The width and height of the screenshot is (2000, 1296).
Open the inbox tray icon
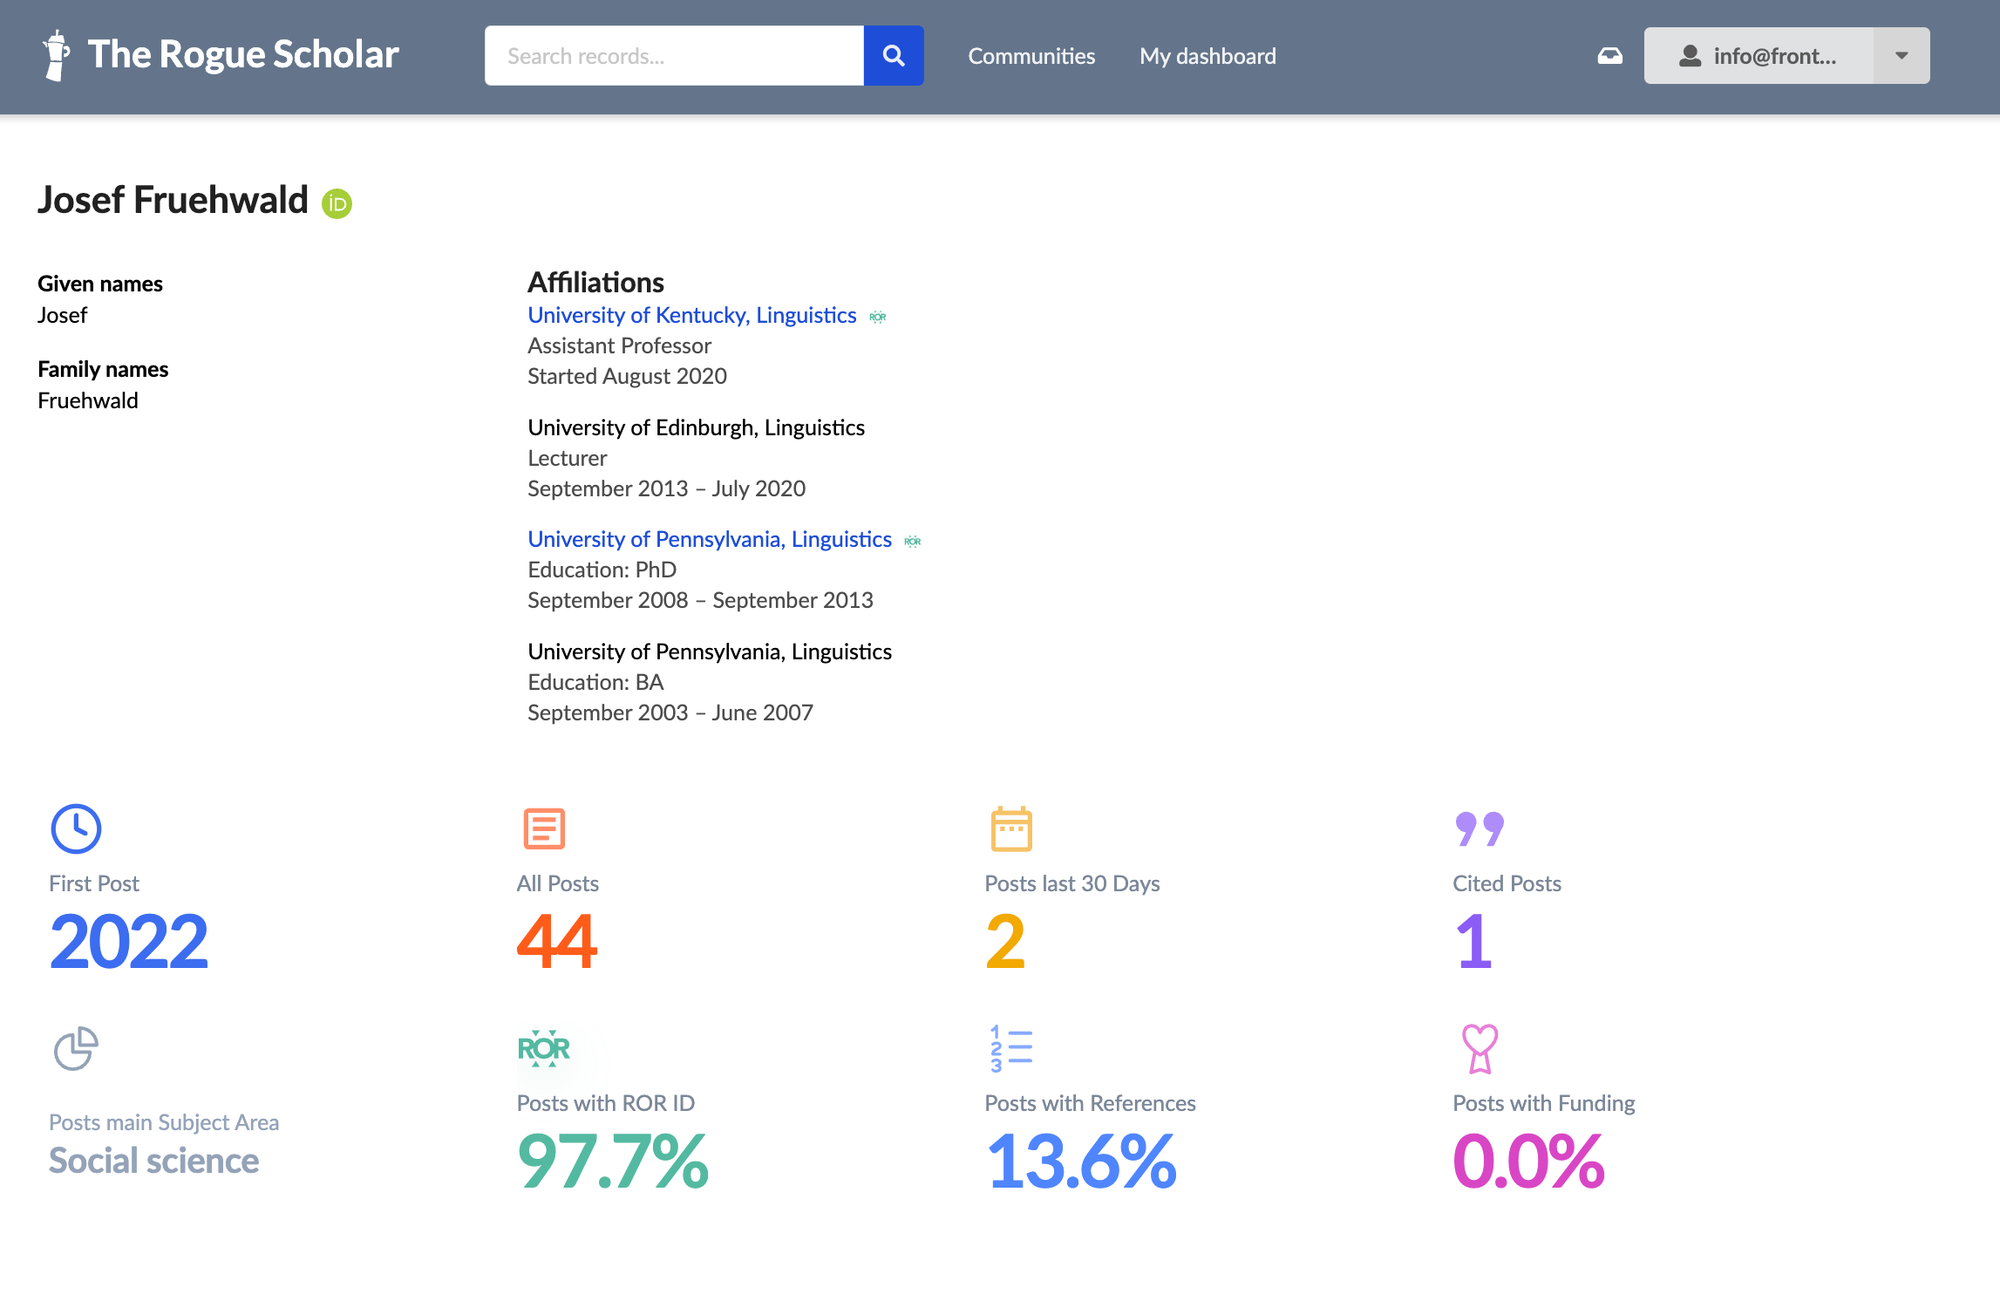(1610, 56)
